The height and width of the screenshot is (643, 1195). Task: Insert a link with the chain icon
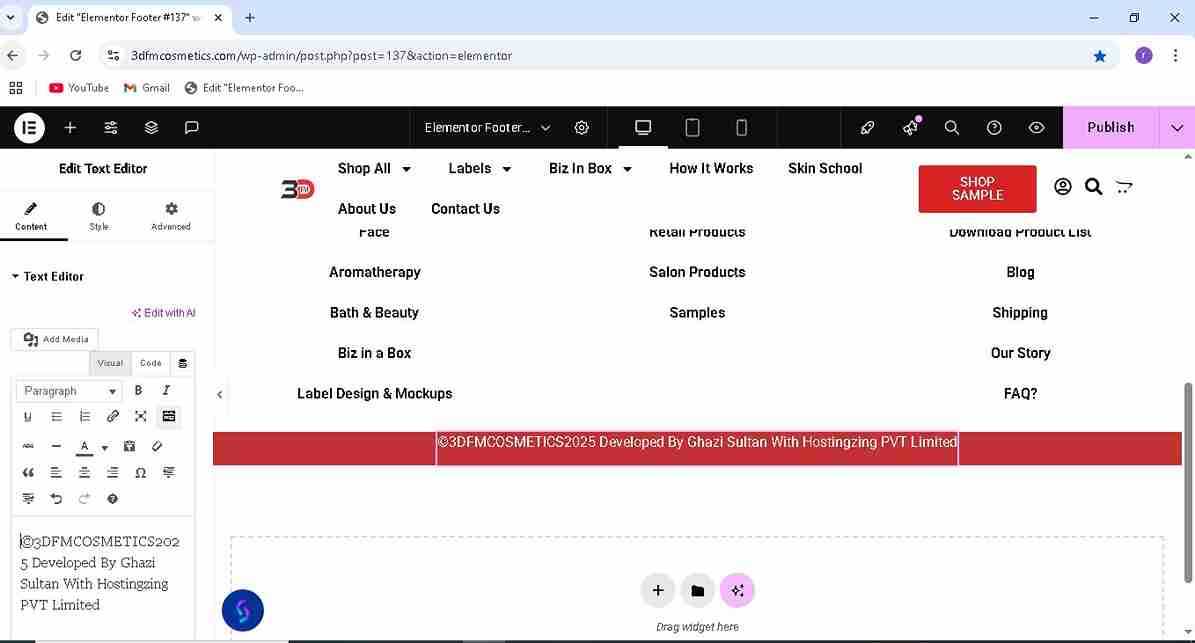point(113,416)
